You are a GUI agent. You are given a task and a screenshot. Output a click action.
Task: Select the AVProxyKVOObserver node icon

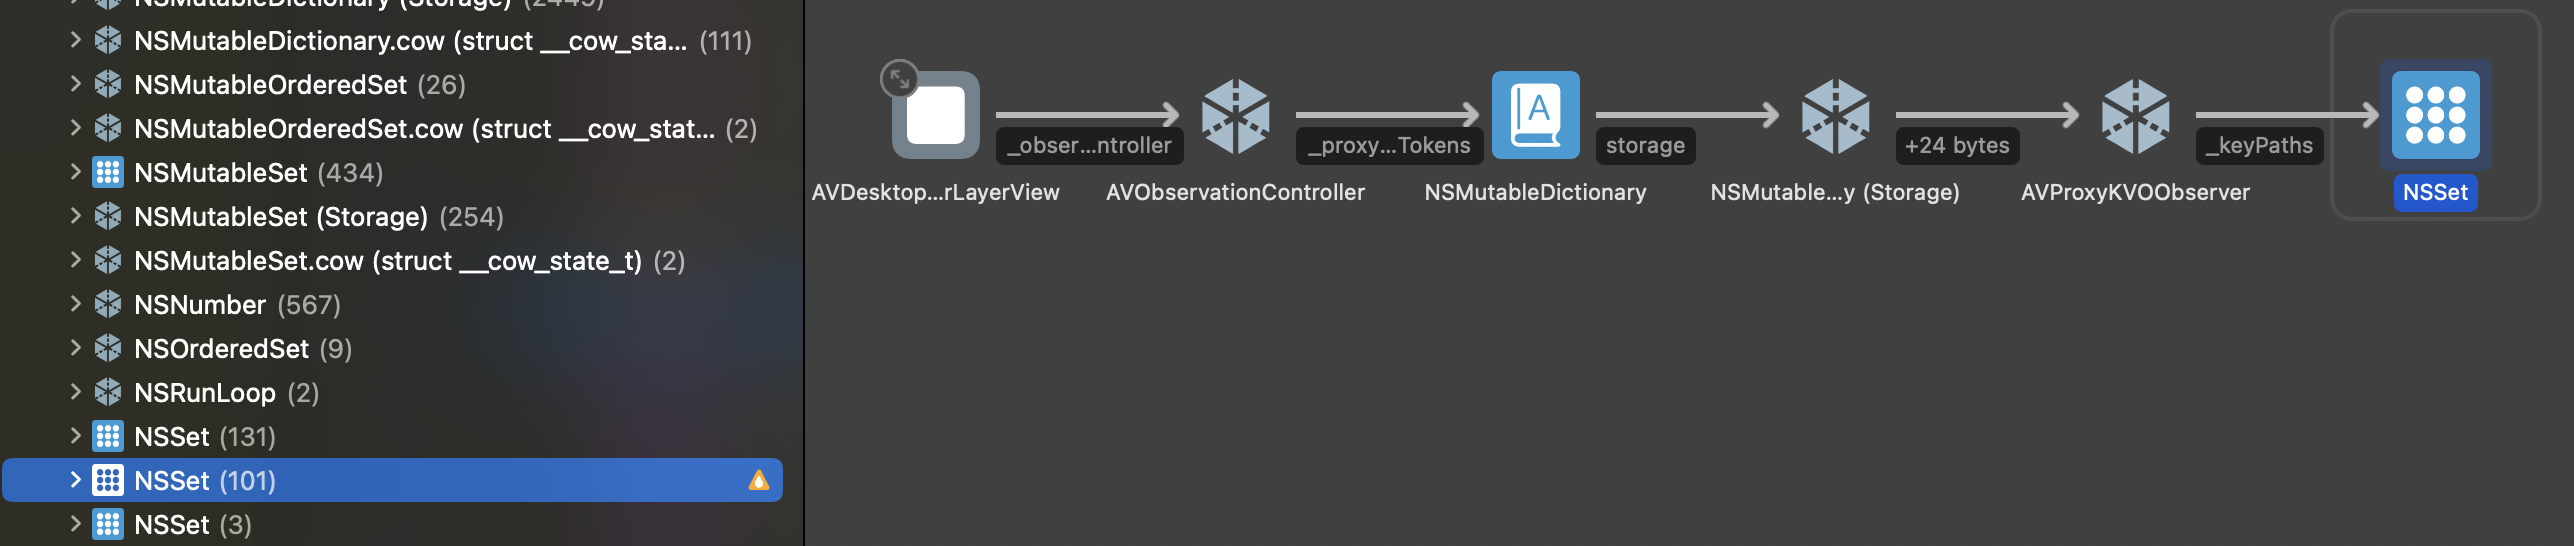click(2135, 115)
